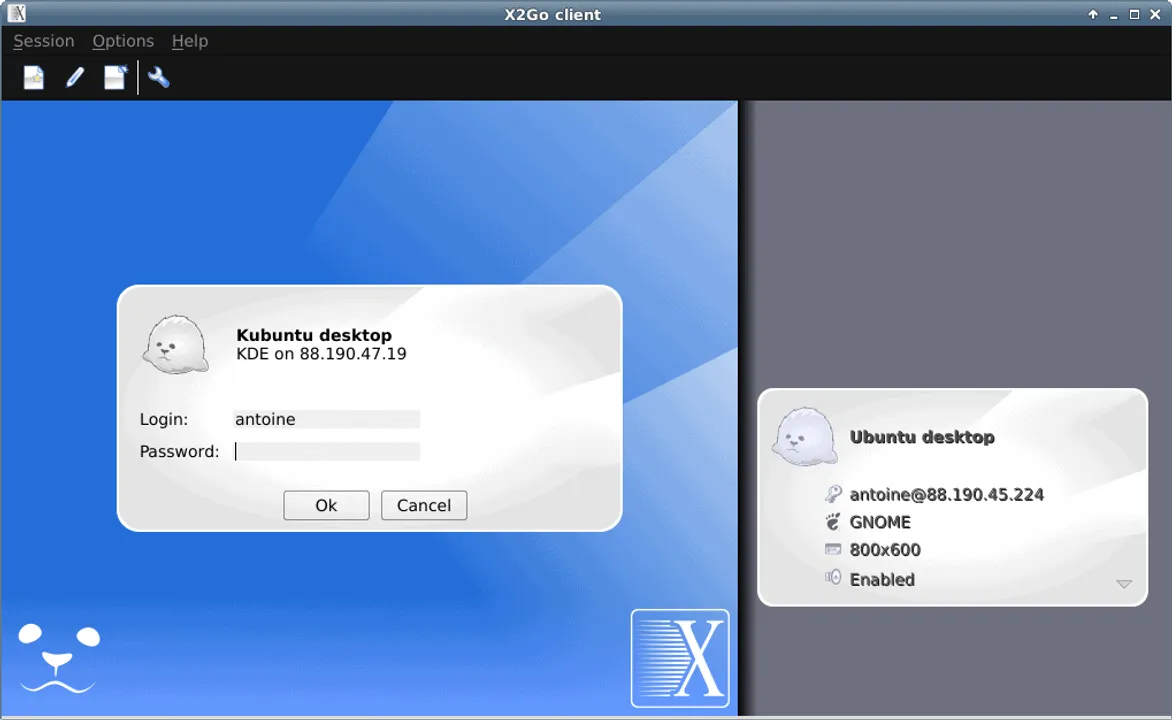Click the GNOME desktop type text
Image resolution: width=1172 pixels, height=720 pixels.
click(880, 522)
